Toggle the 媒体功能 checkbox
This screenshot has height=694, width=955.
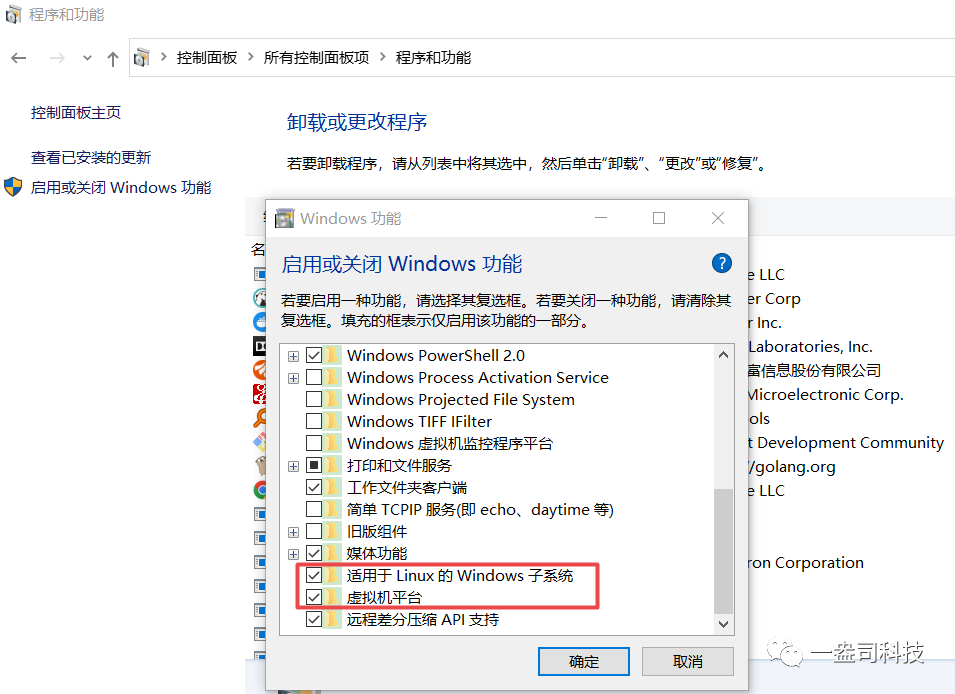tap(314, 553)
